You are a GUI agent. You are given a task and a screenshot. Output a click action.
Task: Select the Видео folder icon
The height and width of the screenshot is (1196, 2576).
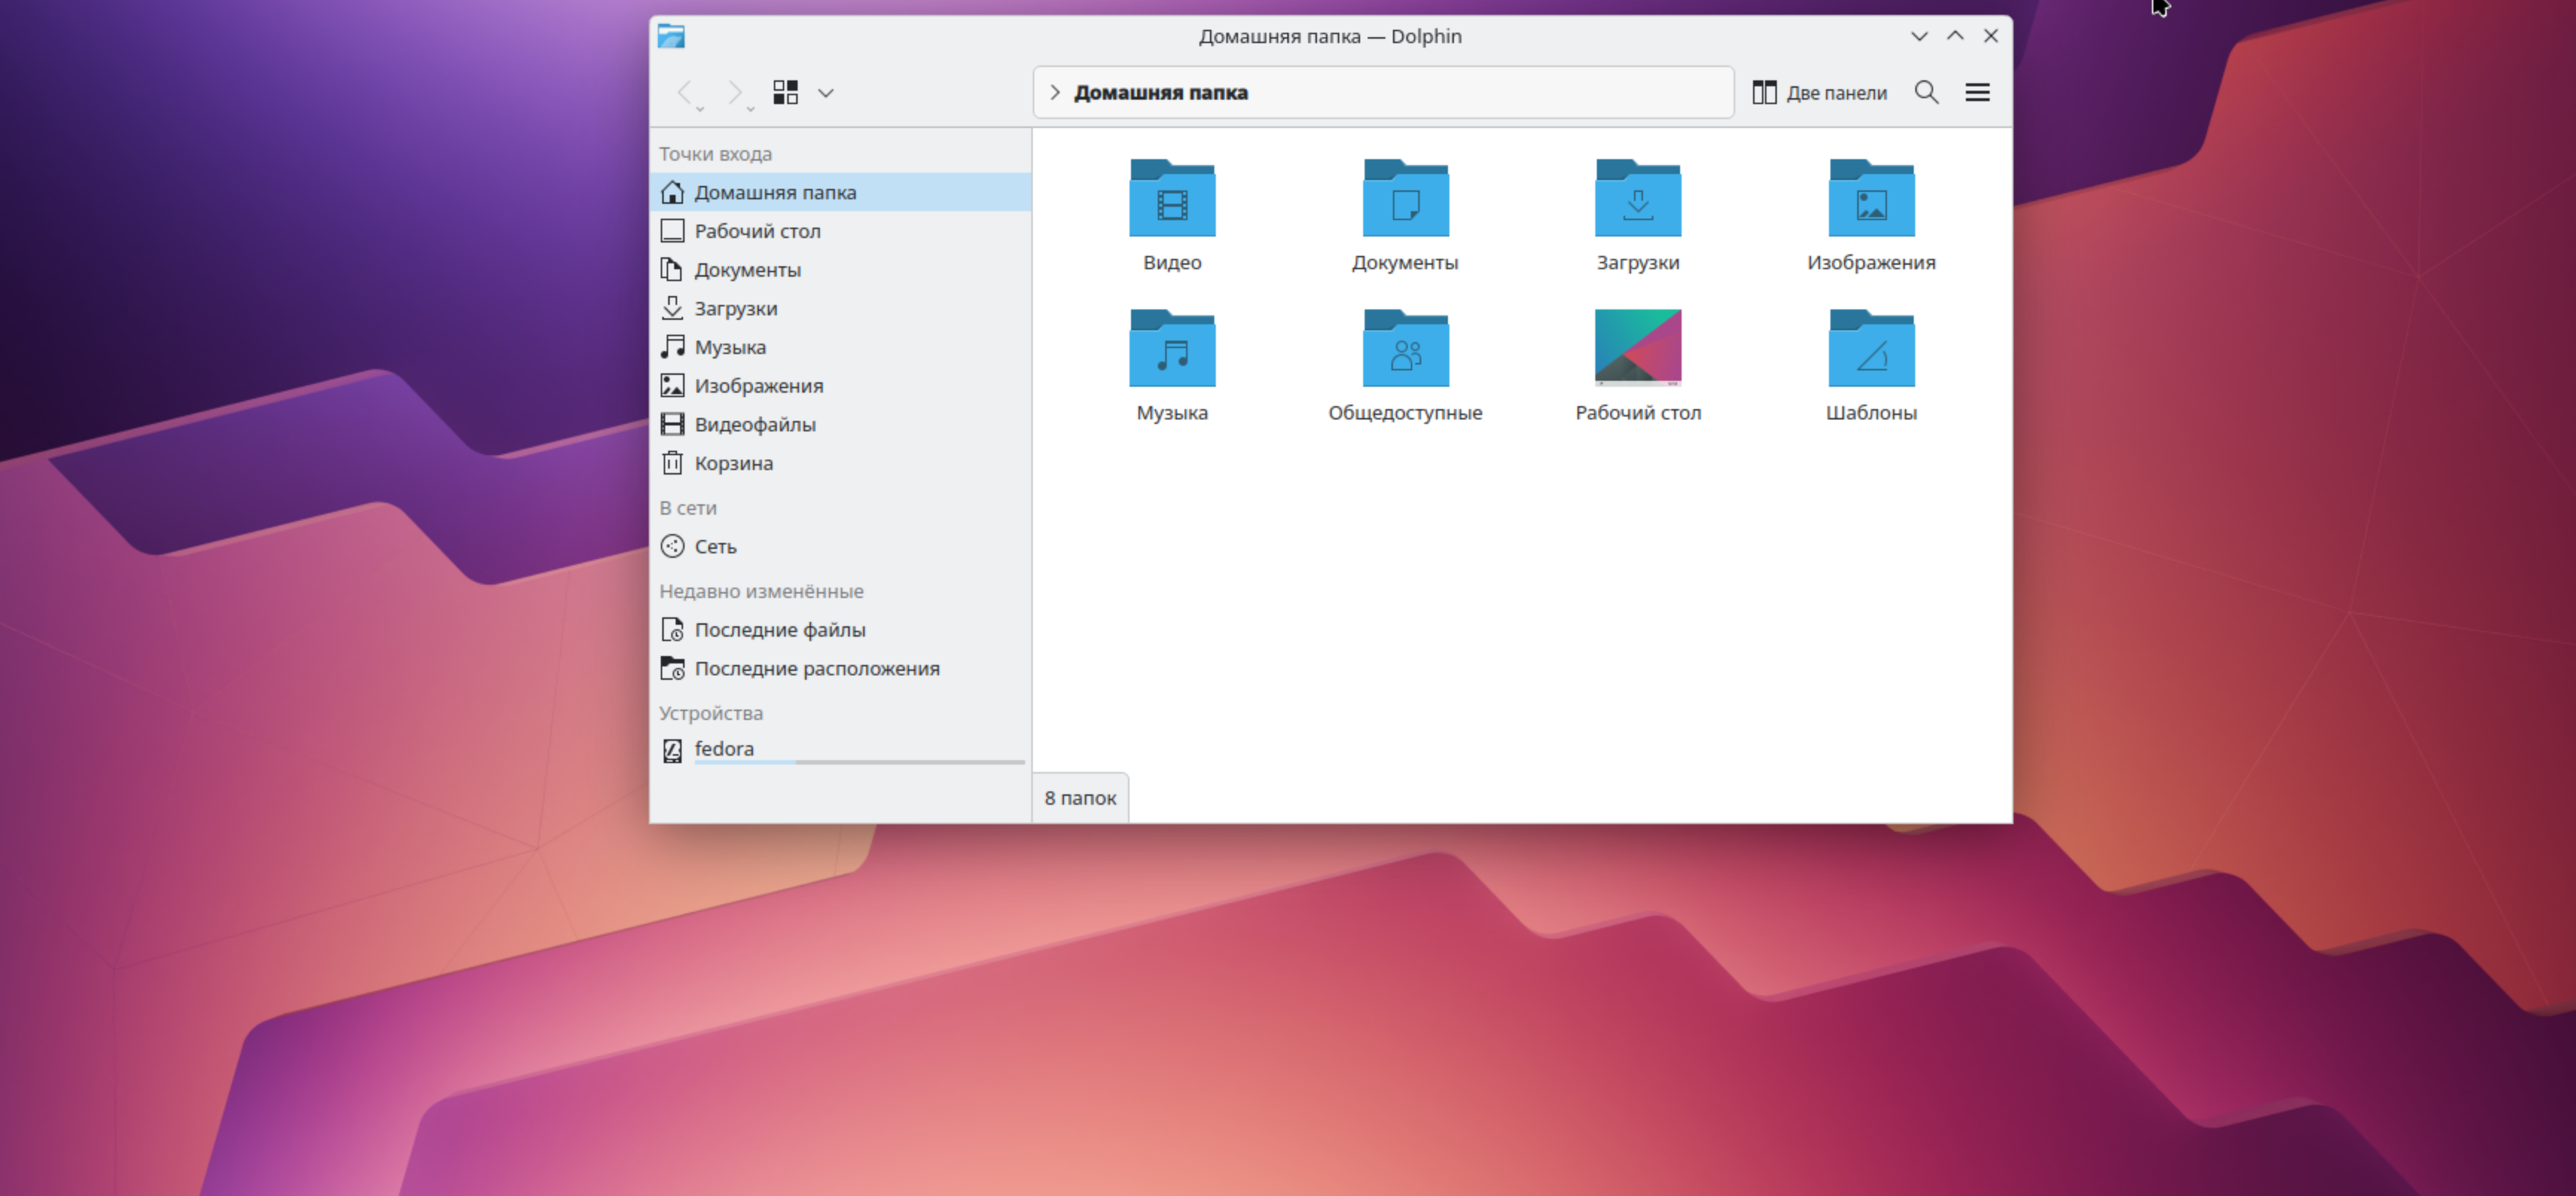click(x=1172, y=198)
